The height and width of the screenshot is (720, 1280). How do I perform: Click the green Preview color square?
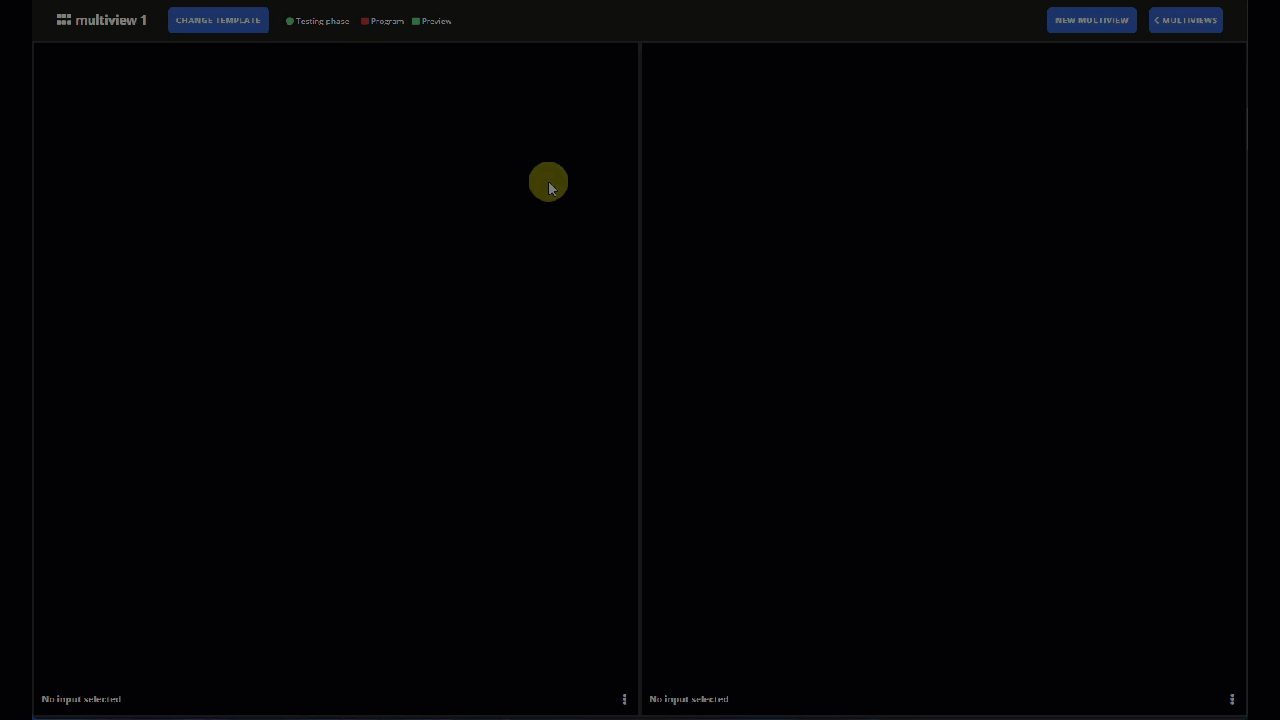[416, 21]
